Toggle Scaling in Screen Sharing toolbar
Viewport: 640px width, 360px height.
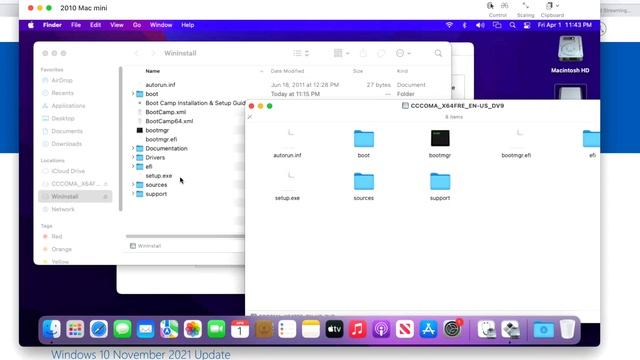point(525,6)
